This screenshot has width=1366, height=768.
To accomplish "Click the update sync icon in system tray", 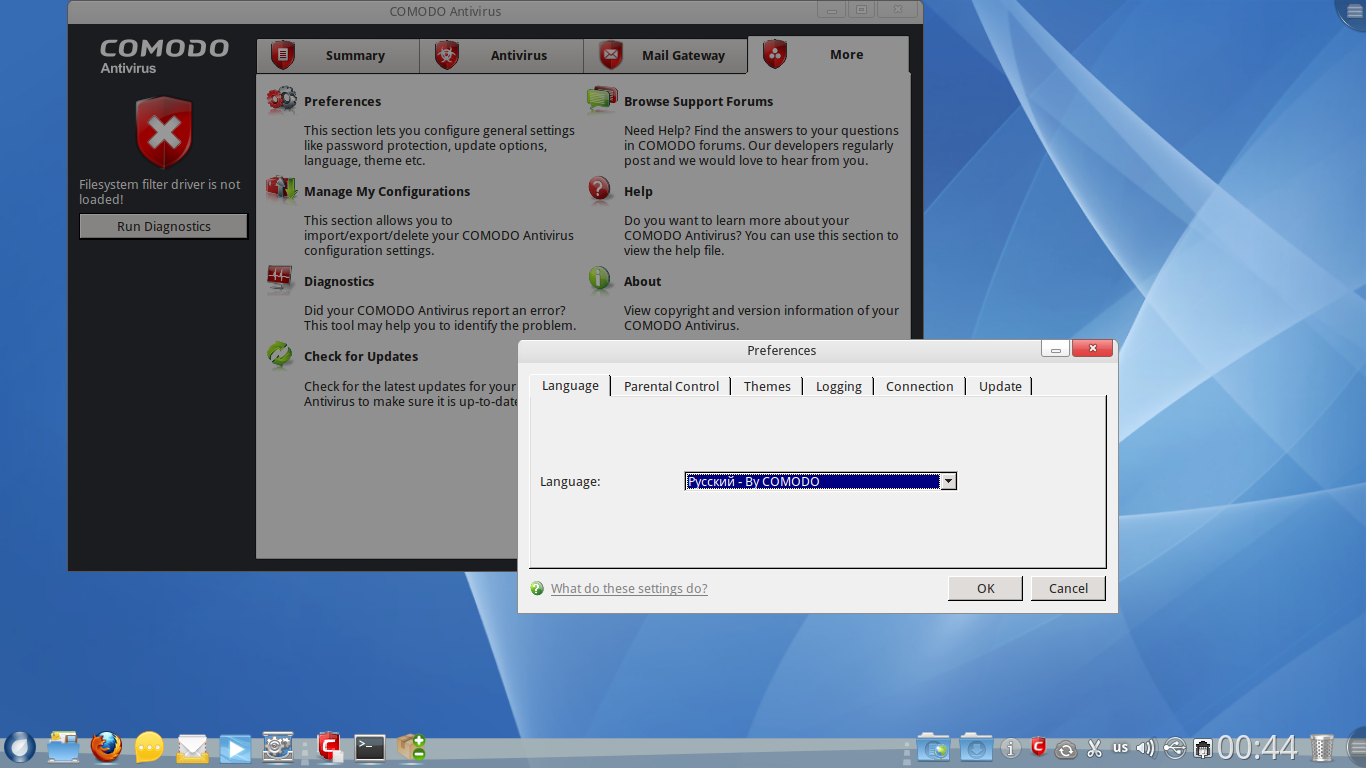I will pyautogui.click(x=1066, y=748).
